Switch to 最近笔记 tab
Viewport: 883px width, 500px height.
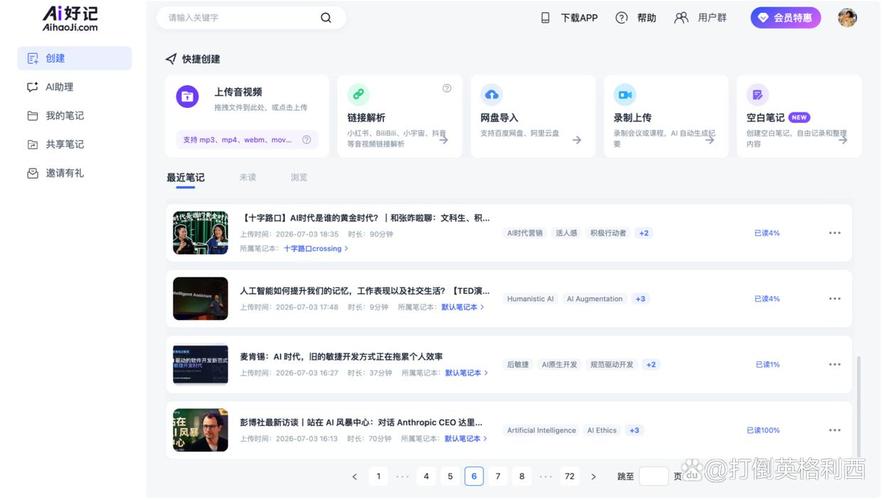[185, 177]
